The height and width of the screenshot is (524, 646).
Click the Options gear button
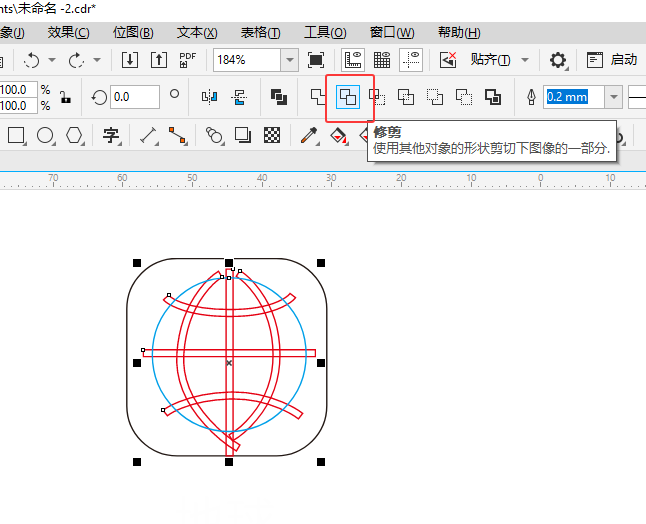click(x=558, y=60)
